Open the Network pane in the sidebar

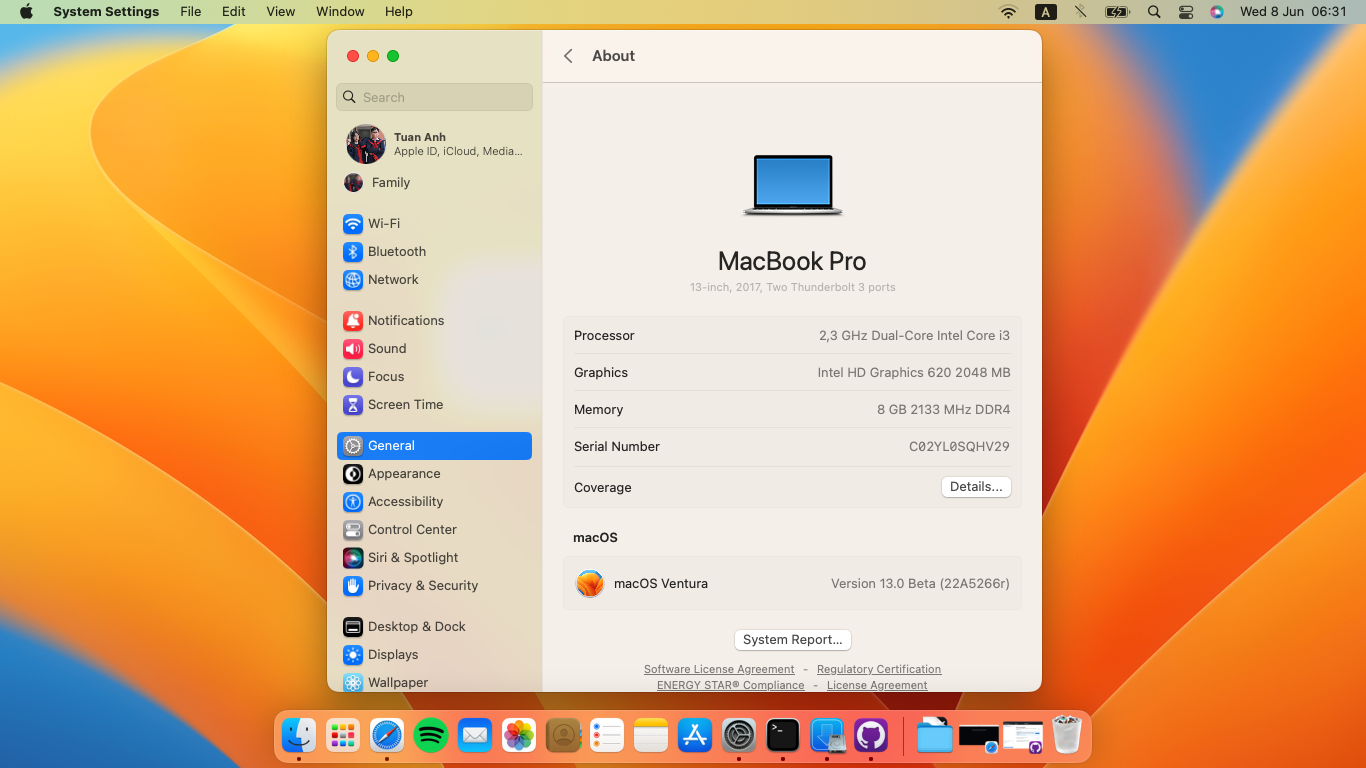click(434, 280)
